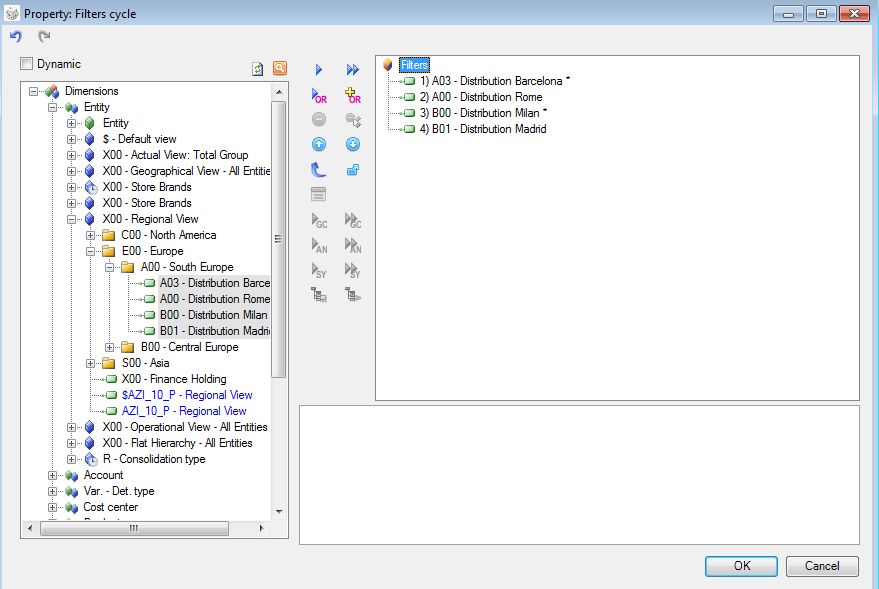Click the add with OR arrow icon
This screenshot has height=589, width=879.
[319, 95]
